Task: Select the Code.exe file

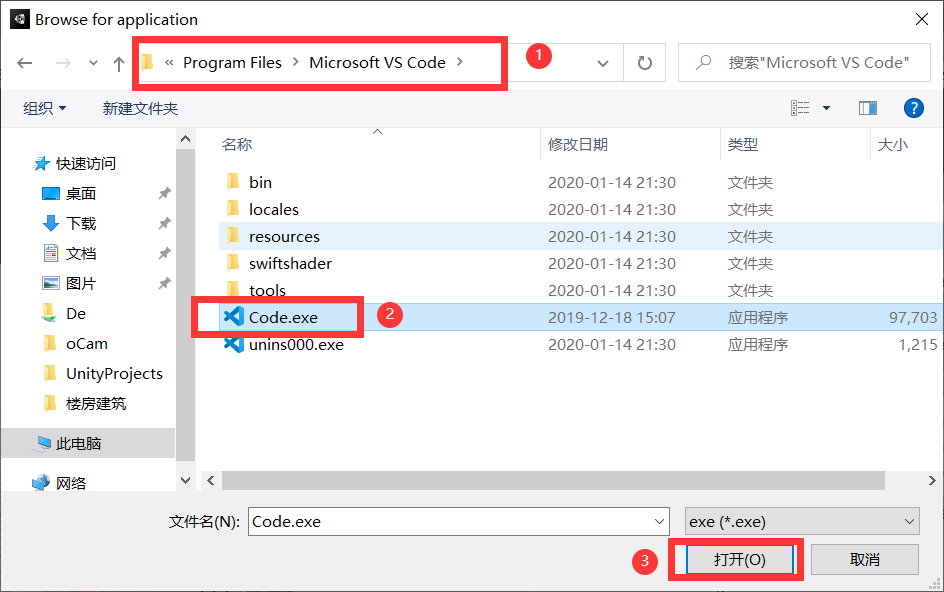Action: coord(282,316)
